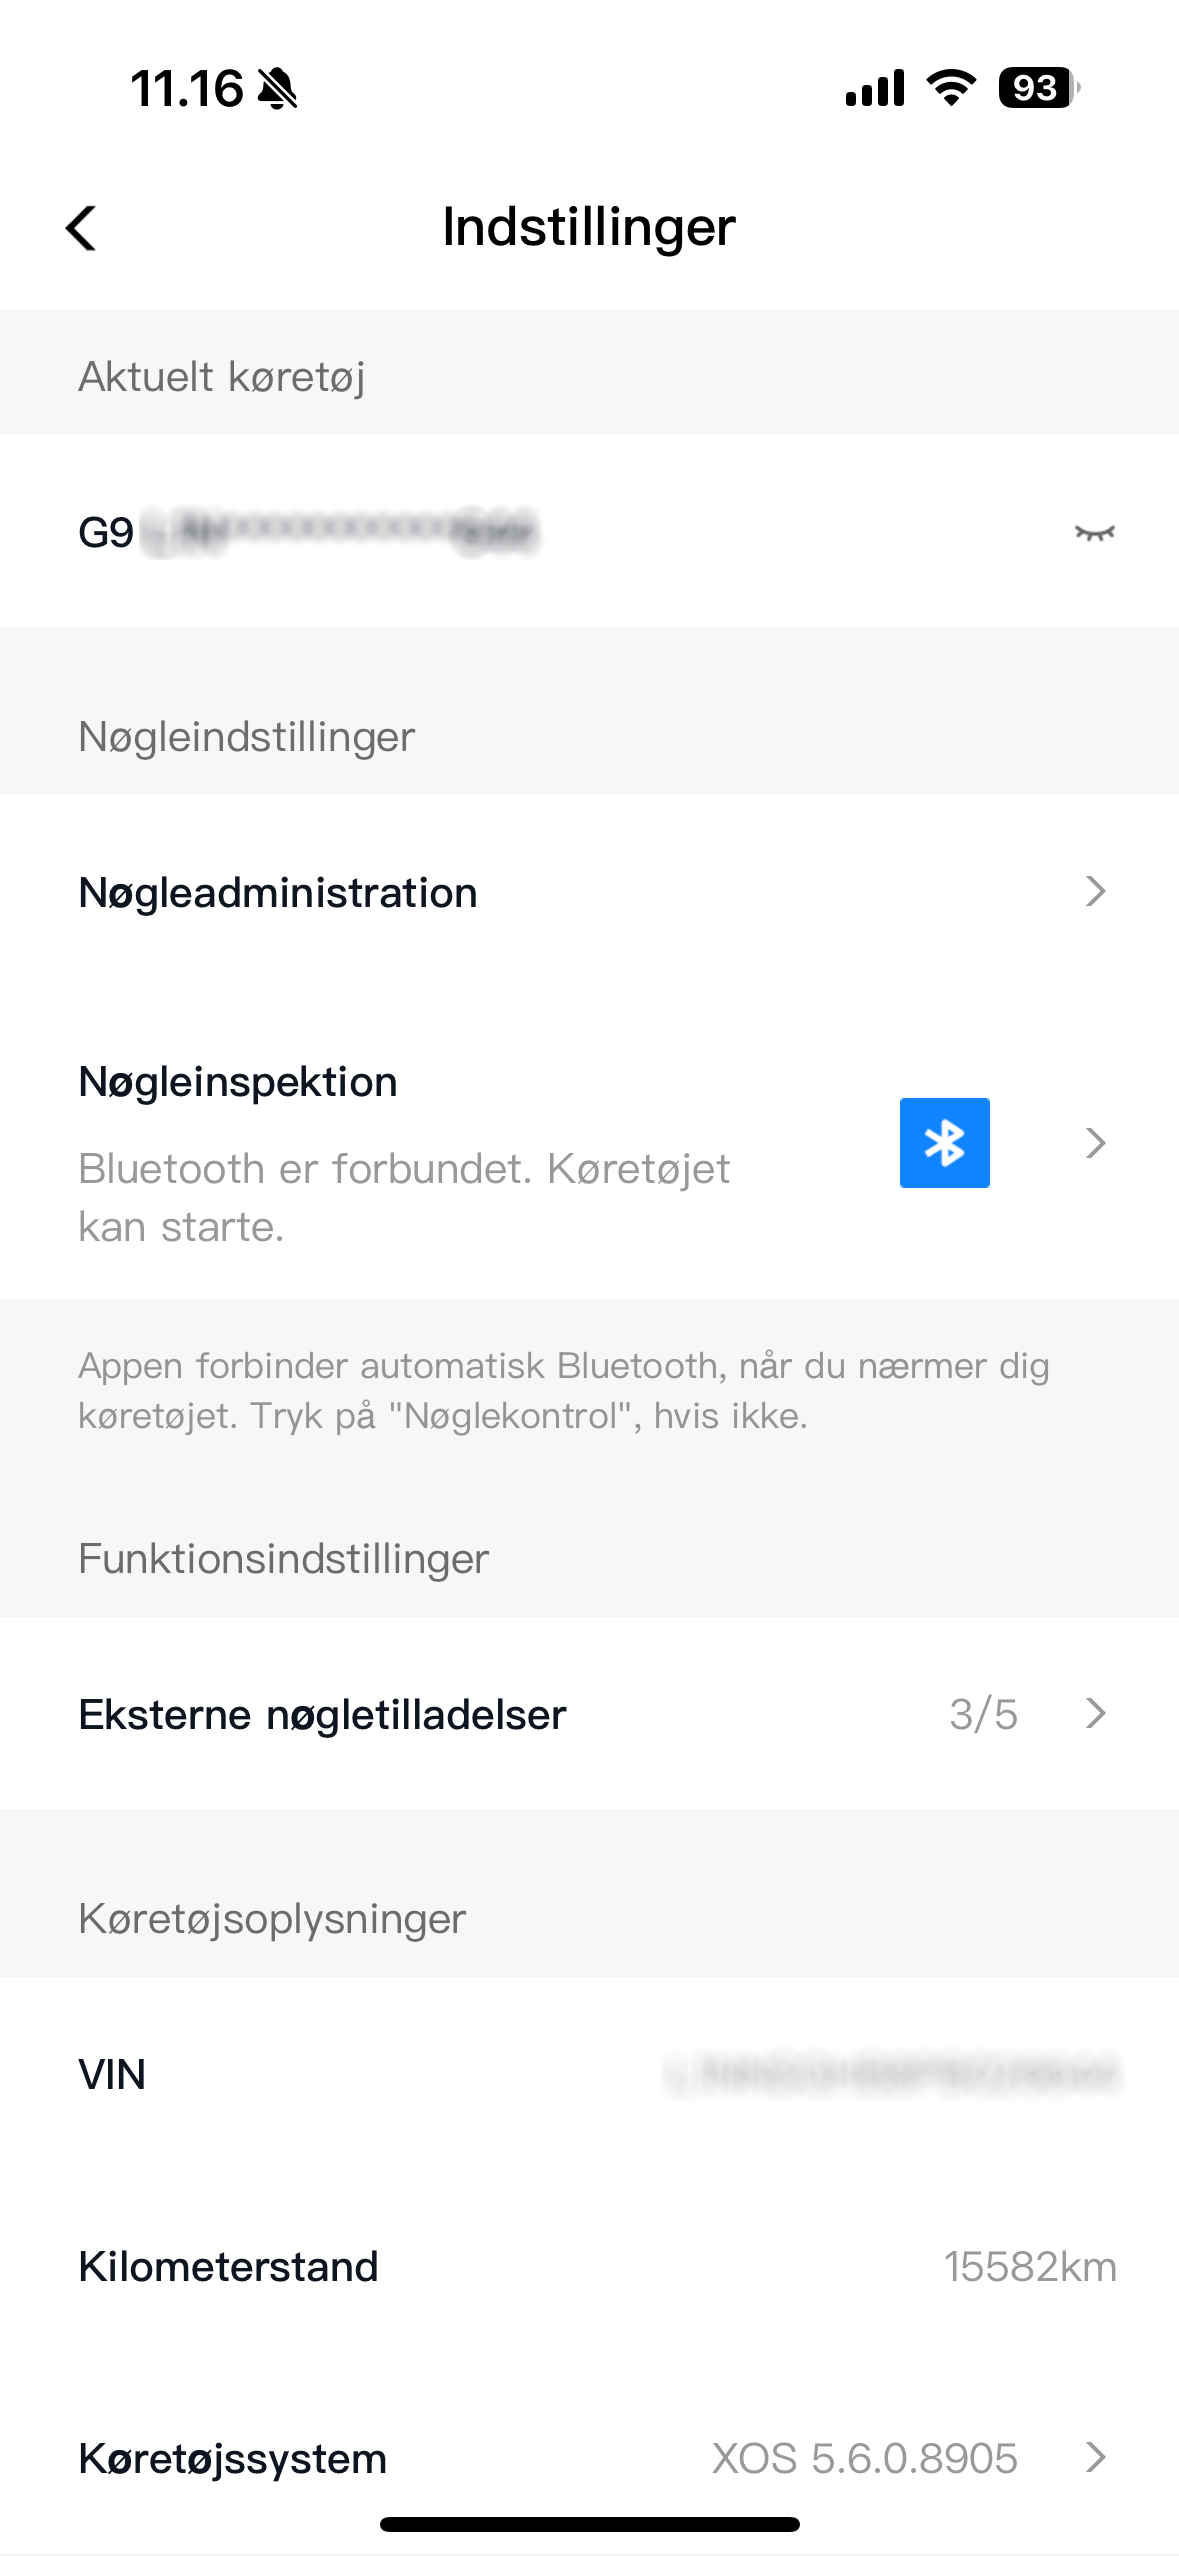The height and width of the screenshot is (2556, 1179).
Task: Tap the back arrow icon
Action: [82, 228]
